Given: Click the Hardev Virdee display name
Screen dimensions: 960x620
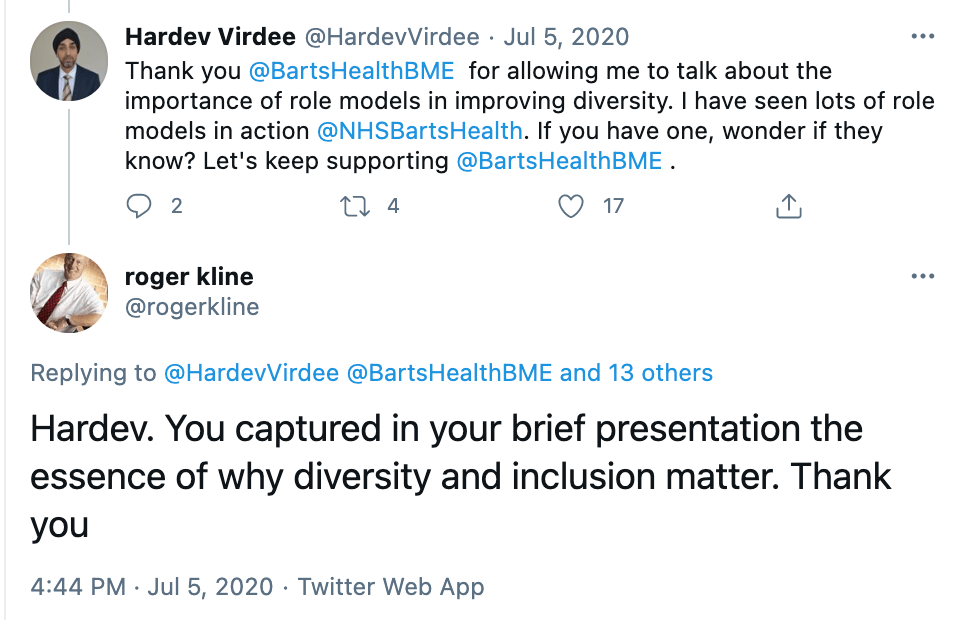Looking at the screenshot, I should click(x=208, y=38).
